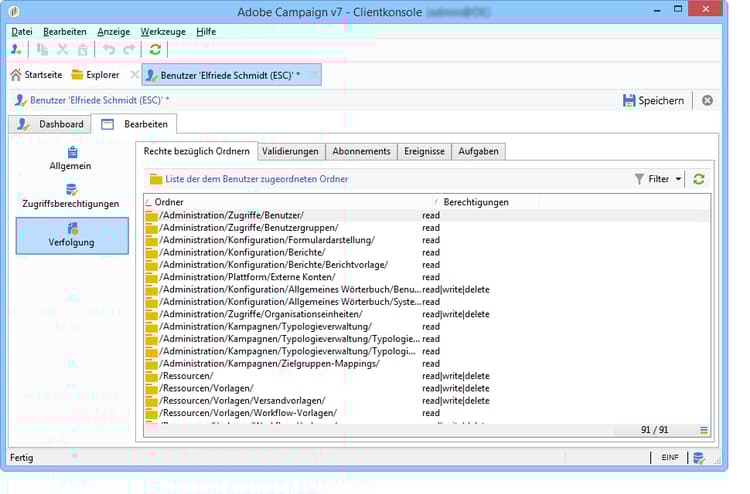
Task: Open the Allgemein section
Action: (71, 159)
